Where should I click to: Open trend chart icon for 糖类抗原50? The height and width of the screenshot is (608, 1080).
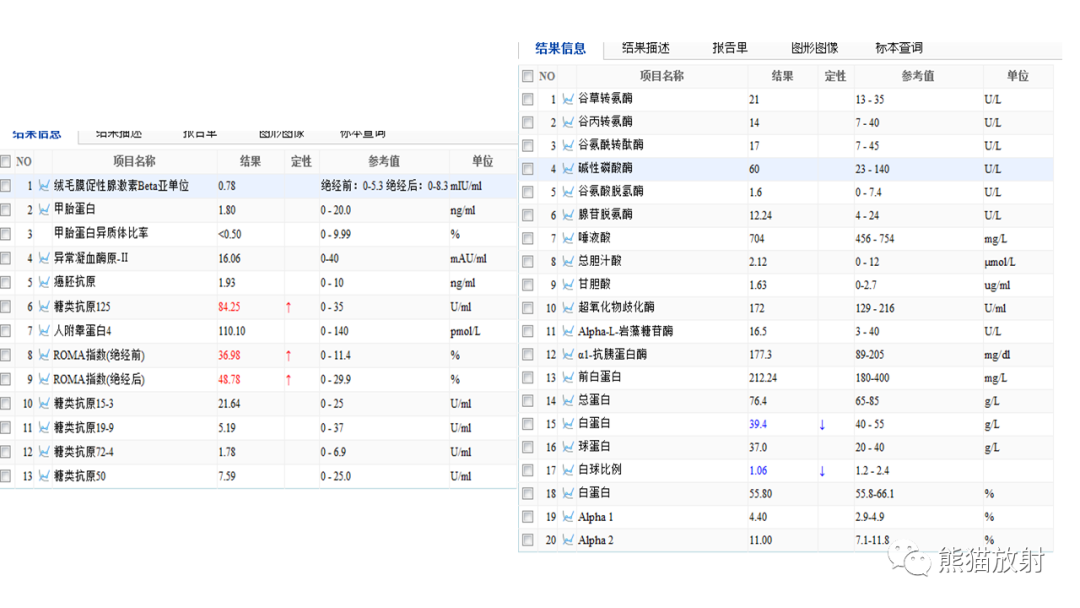click(44, 476)
